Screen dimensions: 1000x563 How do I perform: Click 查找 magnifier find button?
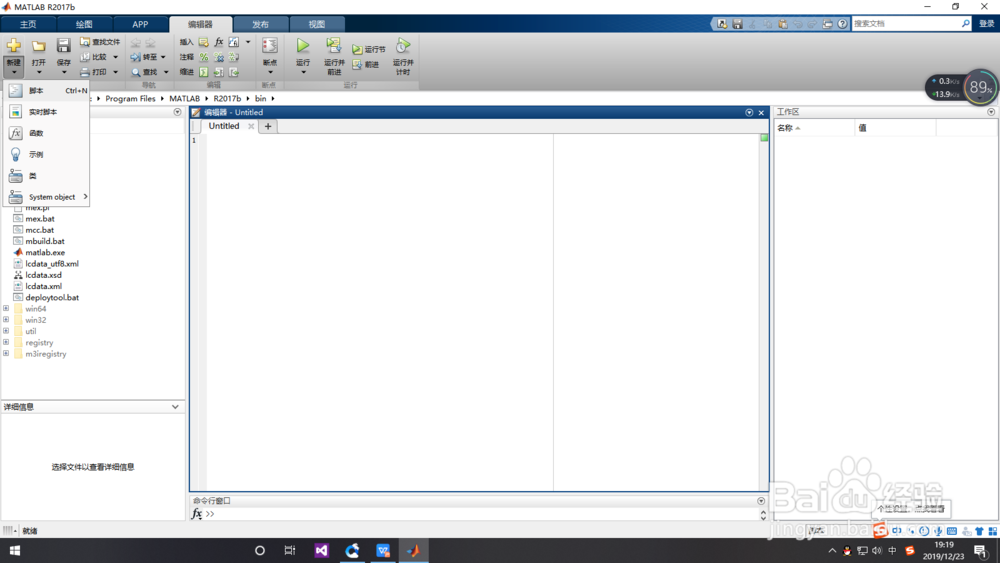point(145,72)
